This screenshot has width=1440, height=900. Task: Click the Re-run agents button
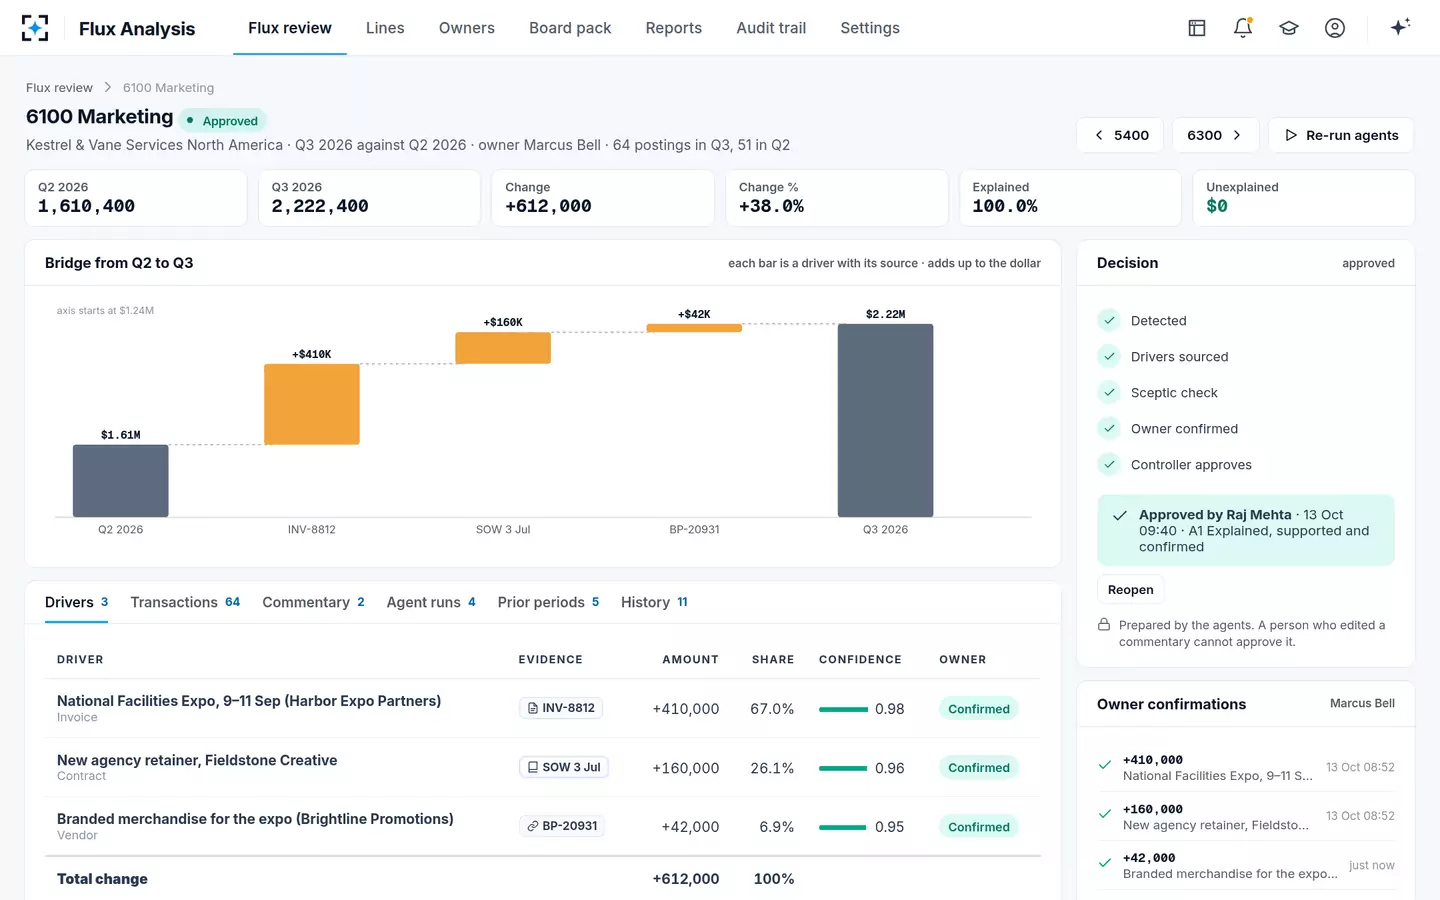click(x=1341, y=135)
